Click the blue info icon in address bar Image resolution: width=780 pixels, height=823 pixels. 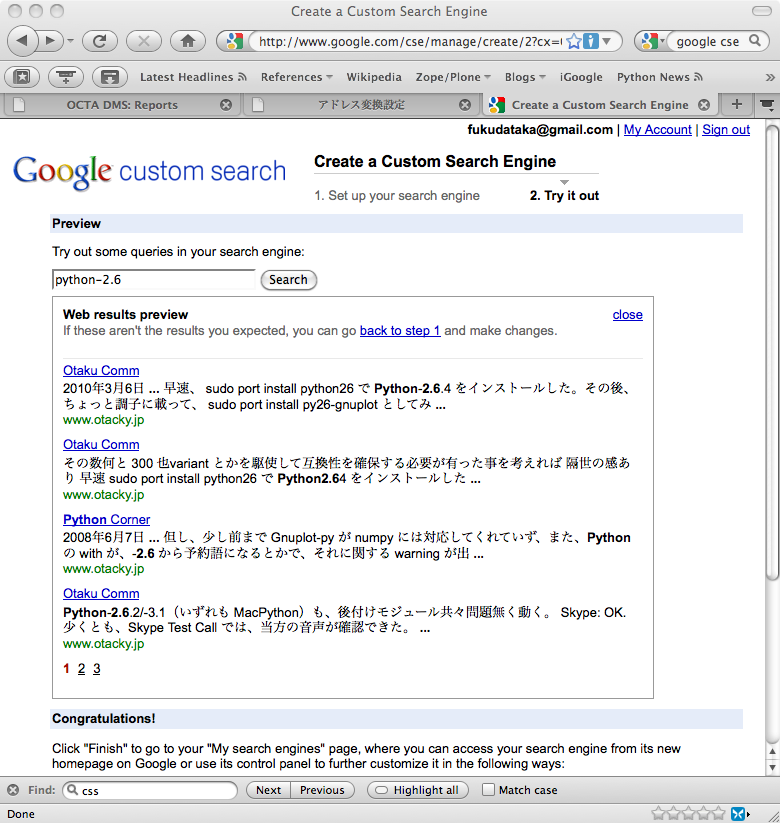591,41
